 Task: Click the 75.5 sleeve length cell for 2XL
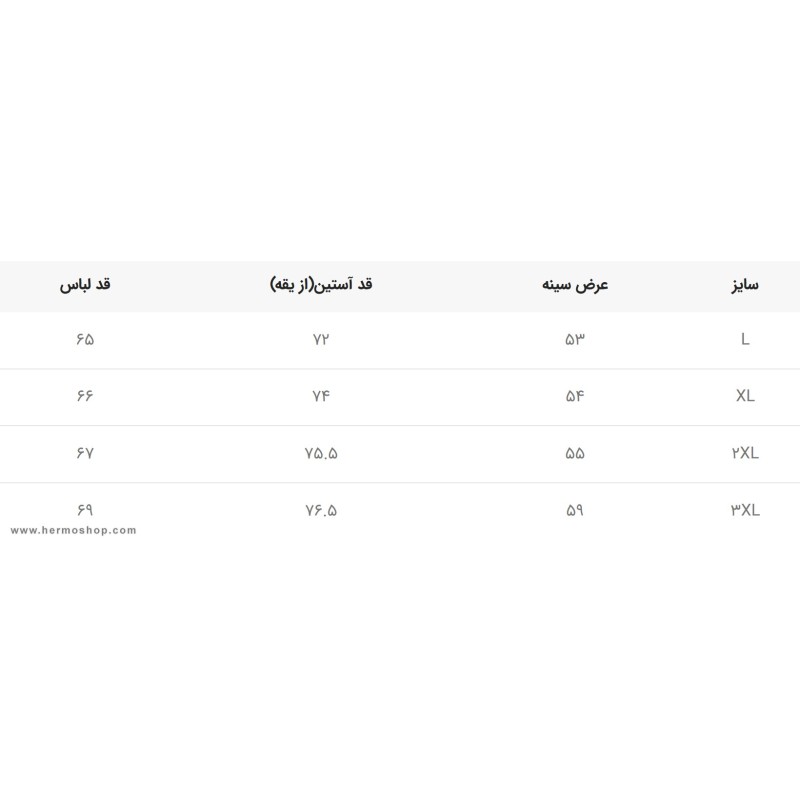click(x=321, y=453)
